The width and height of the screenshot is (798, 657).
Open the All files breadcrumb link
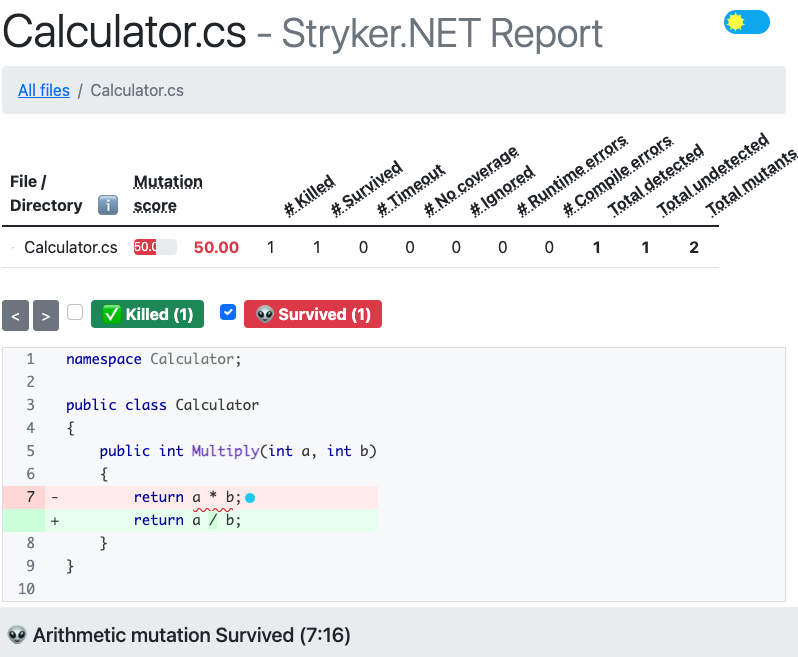[x=44, y=90]
